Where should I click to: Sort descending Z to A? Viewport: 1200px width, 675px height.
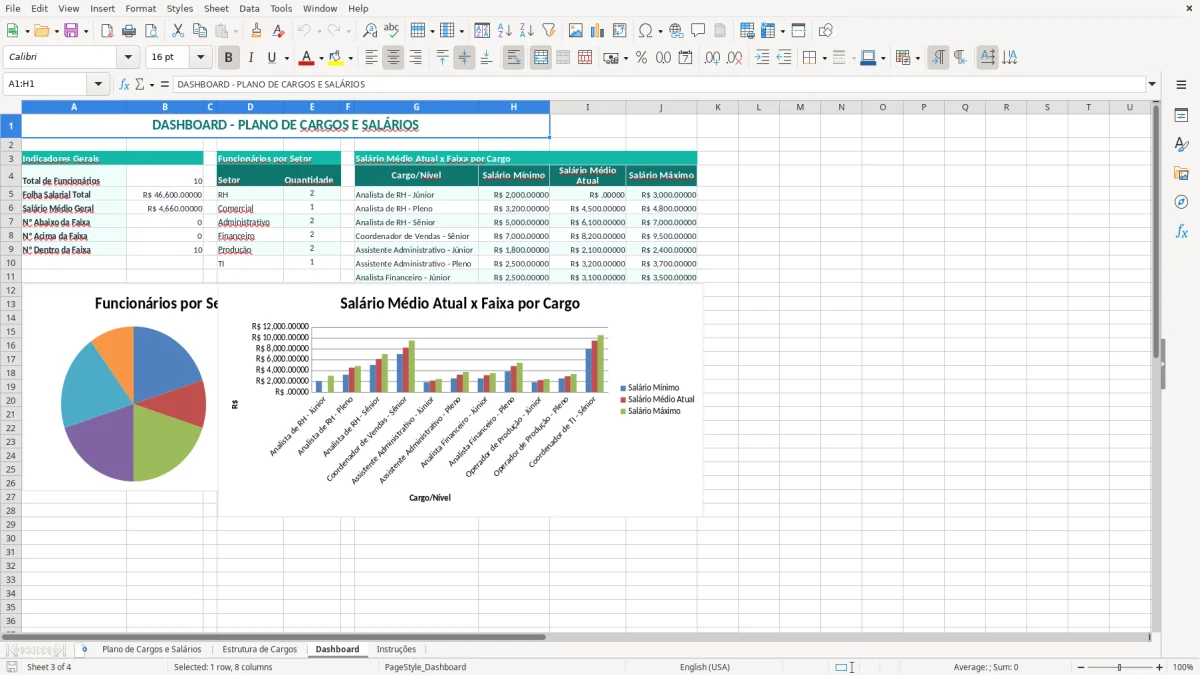click(x=527, y=31)
